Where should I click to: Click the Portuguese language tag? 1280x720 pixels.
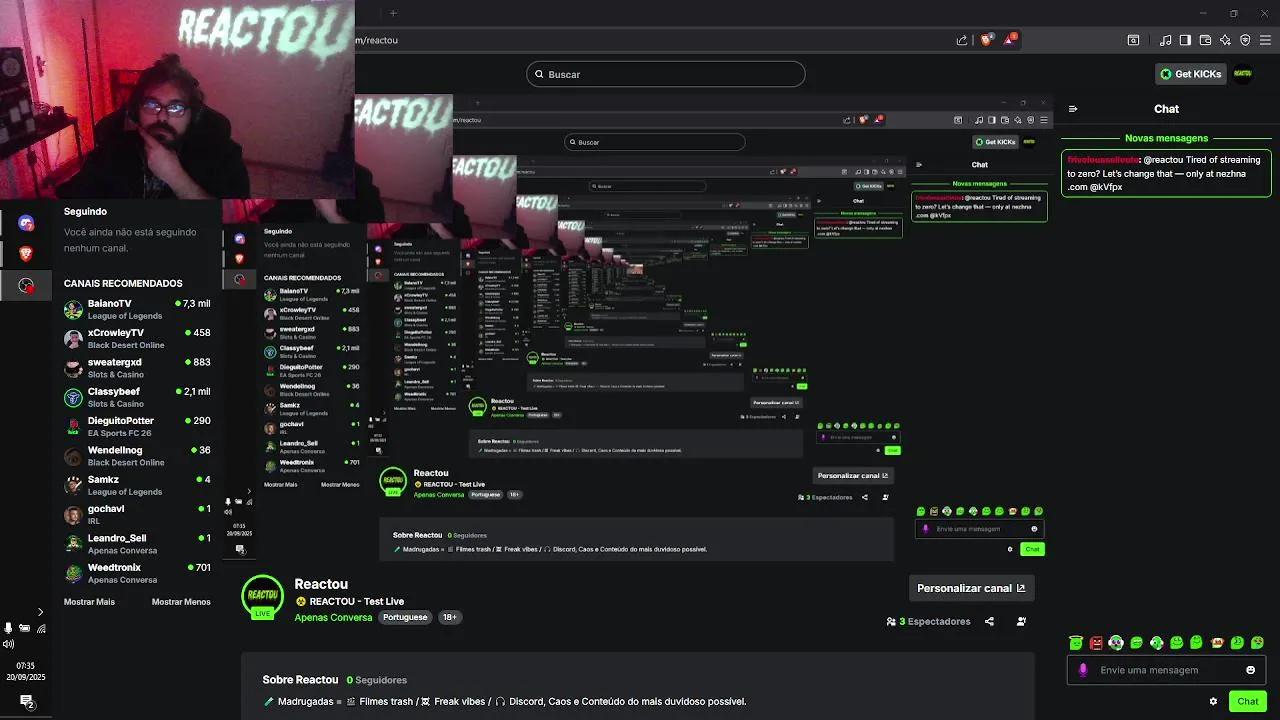(405, 617)
